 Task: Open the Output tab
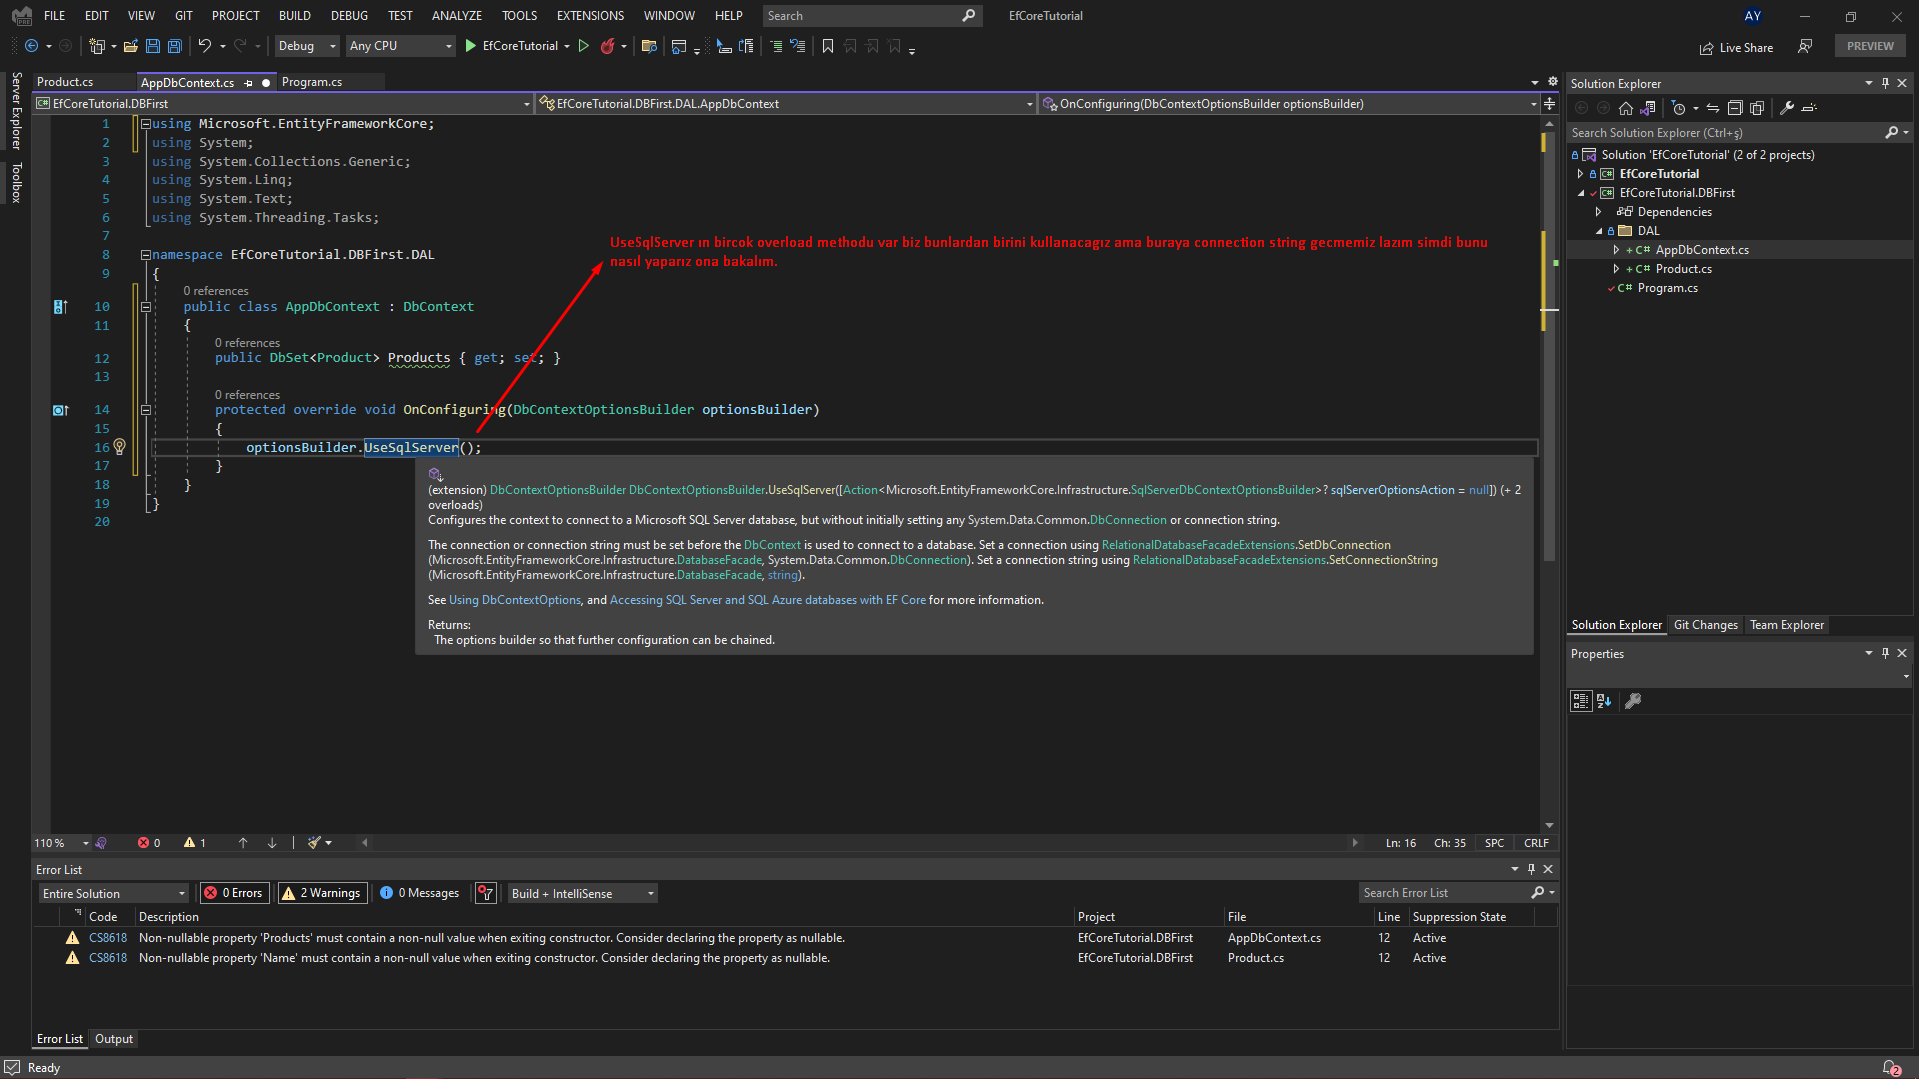point(114,1039)
